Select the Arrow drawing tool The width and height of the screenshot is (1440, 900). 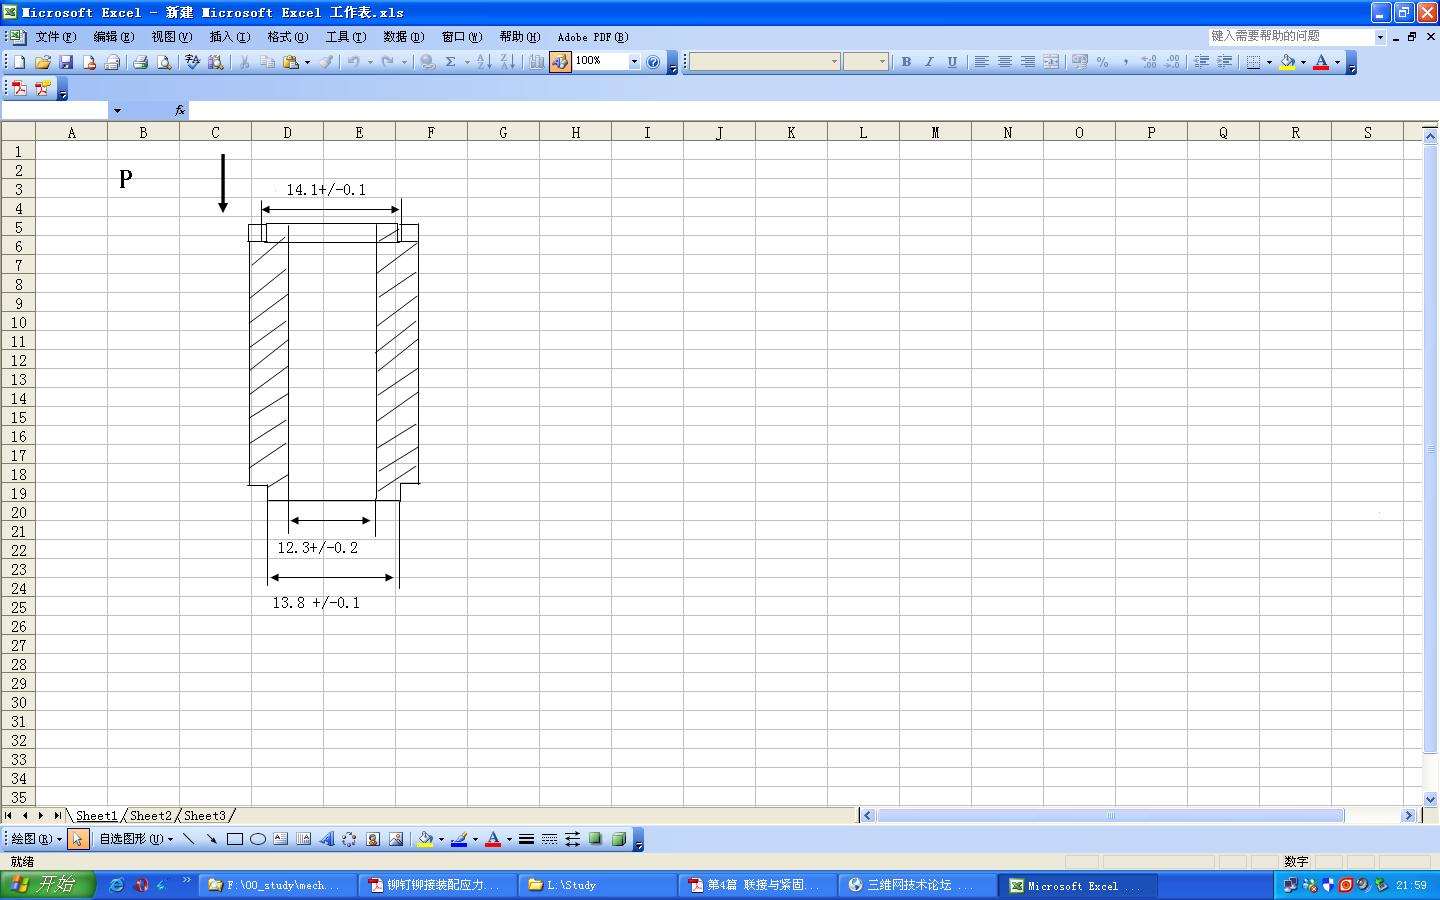(211, 839)
